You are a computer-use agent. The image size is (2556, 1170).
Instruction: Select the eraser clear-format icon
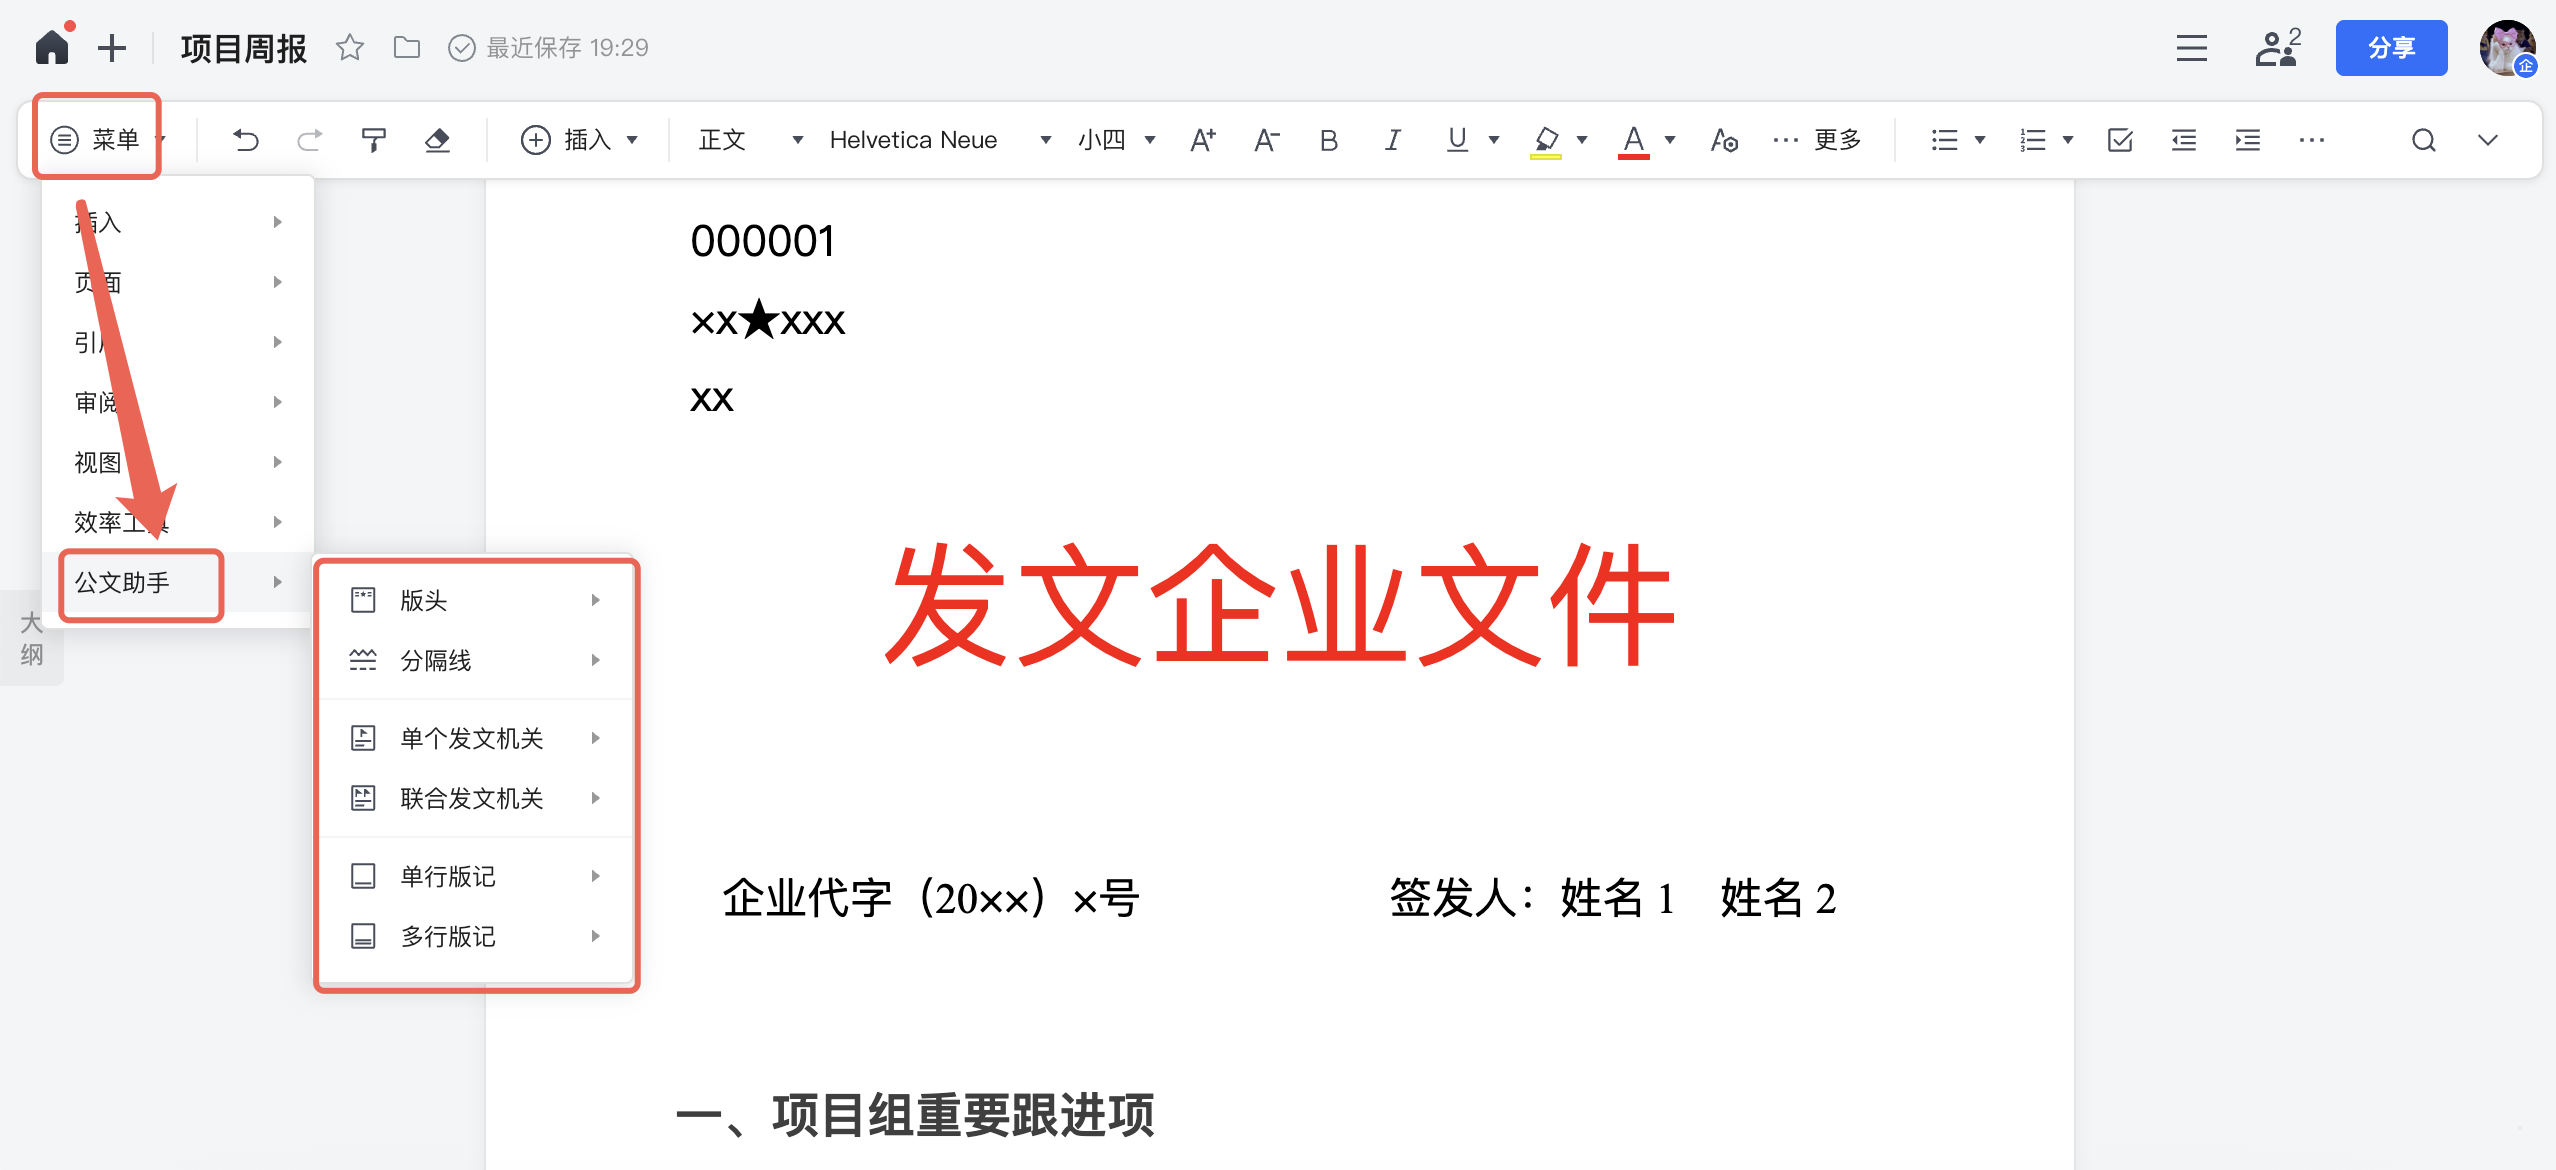(437, 140)
